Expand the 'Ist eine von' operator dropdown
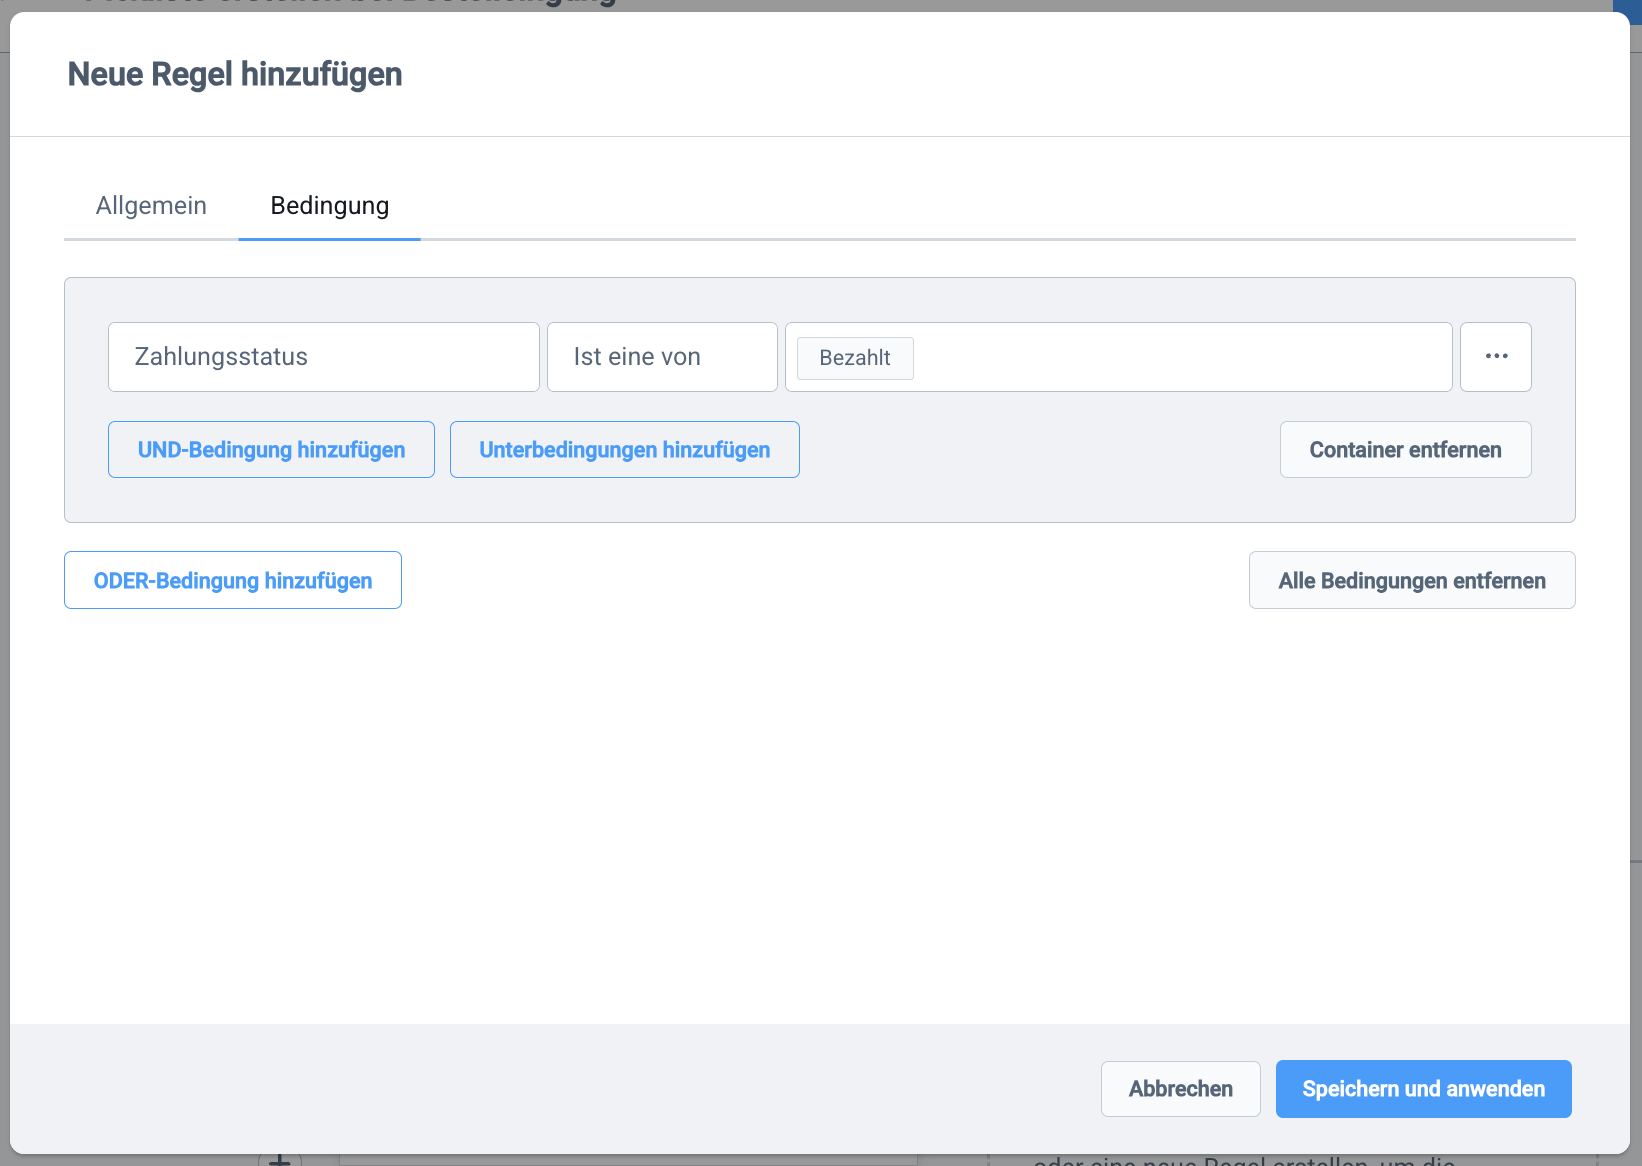The height and width of the screenshot is (1166, 1642). 661,357
